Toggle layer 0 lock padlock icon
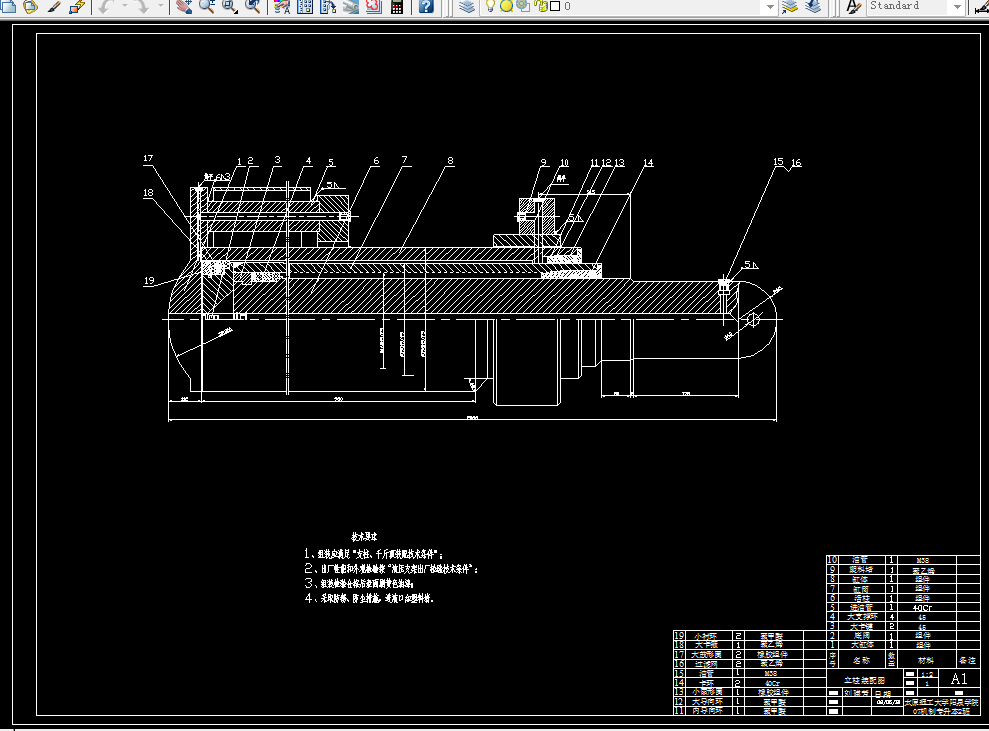 [x=541, y=6]
